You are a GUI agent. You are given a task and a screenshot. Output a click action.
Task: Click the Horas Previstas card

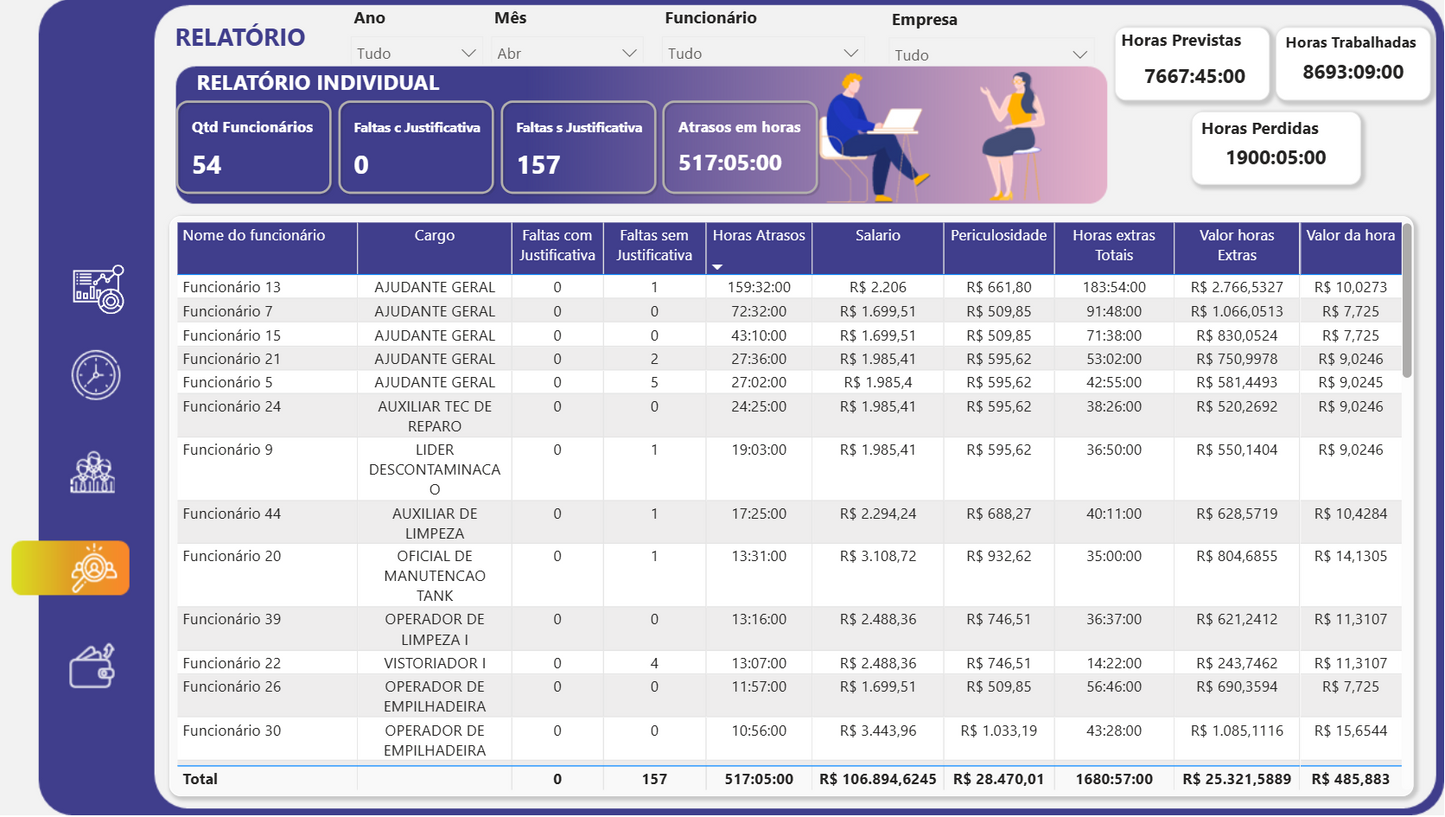(1192, 62)
